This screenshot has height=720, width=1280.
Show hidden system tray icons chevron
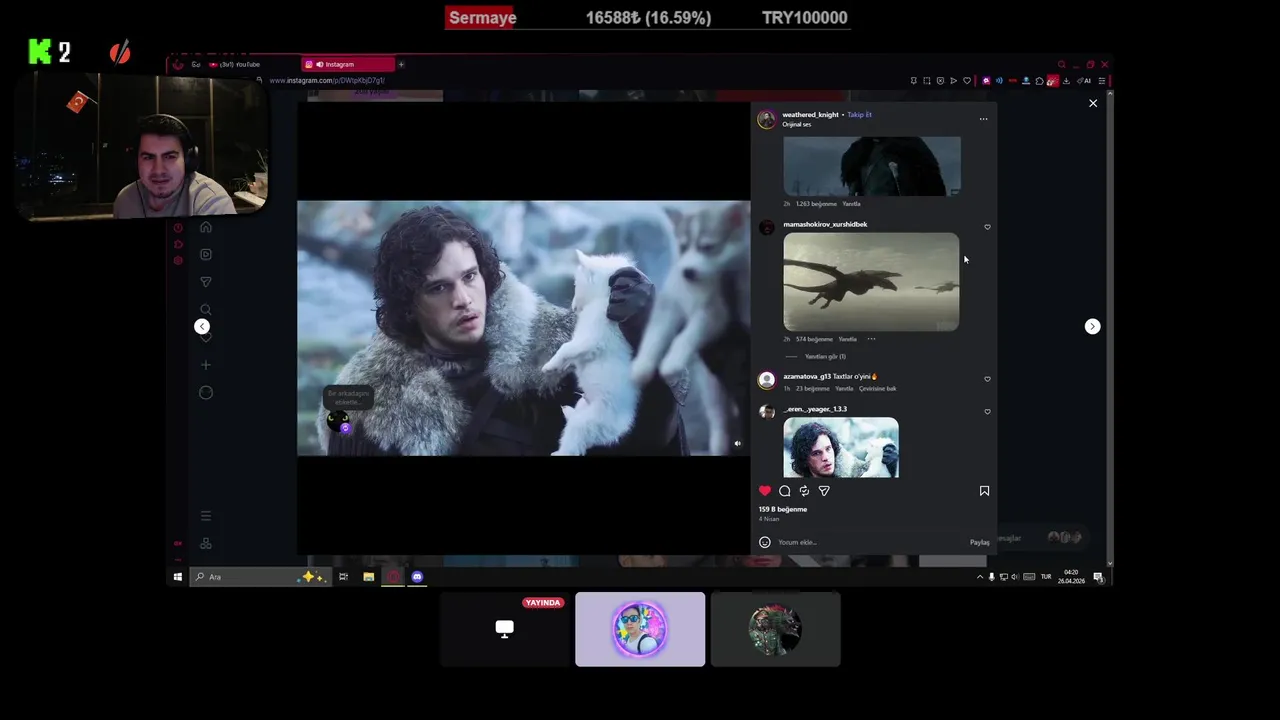[x=980, y=577]
